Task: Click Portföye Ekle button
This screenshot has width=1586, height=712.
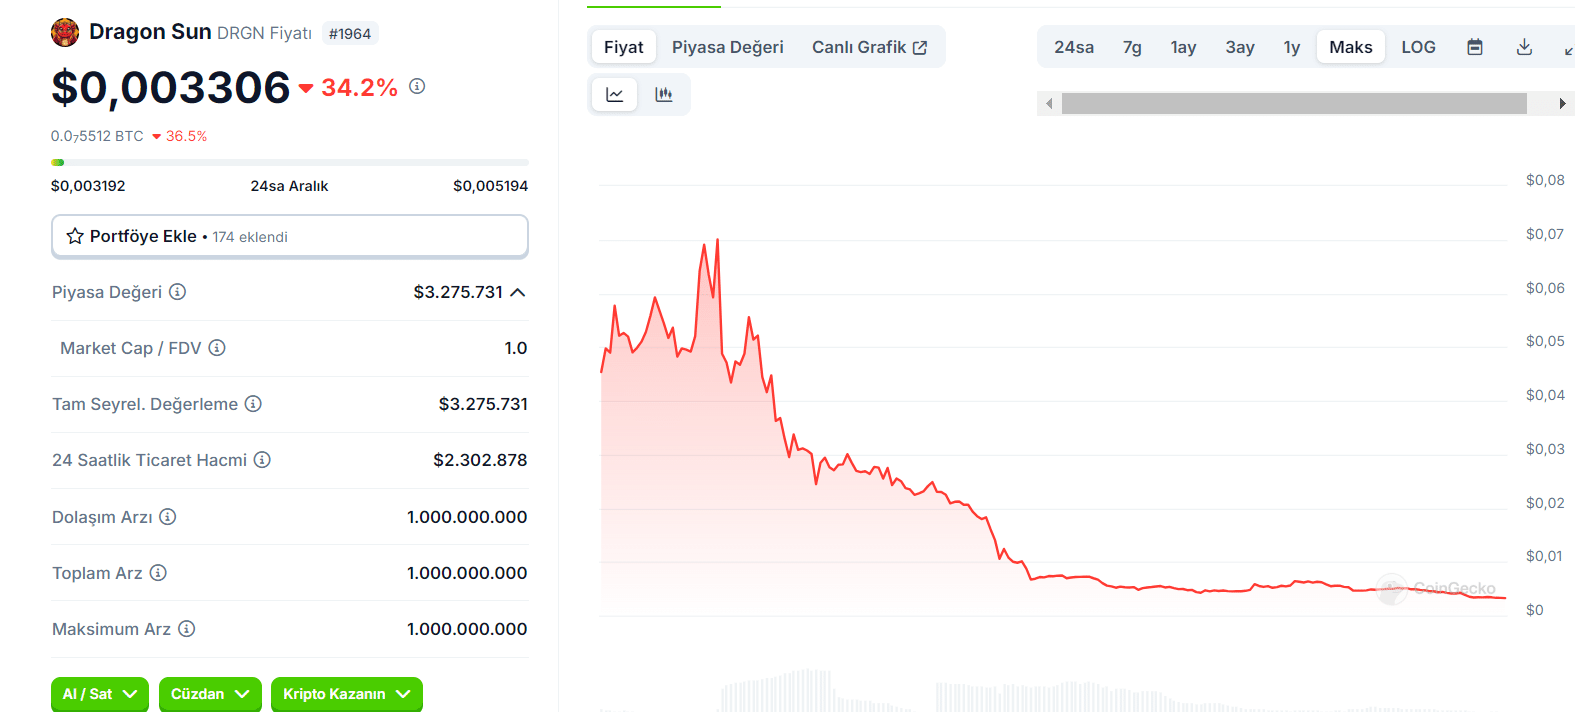Action: [x=290, y=236]
